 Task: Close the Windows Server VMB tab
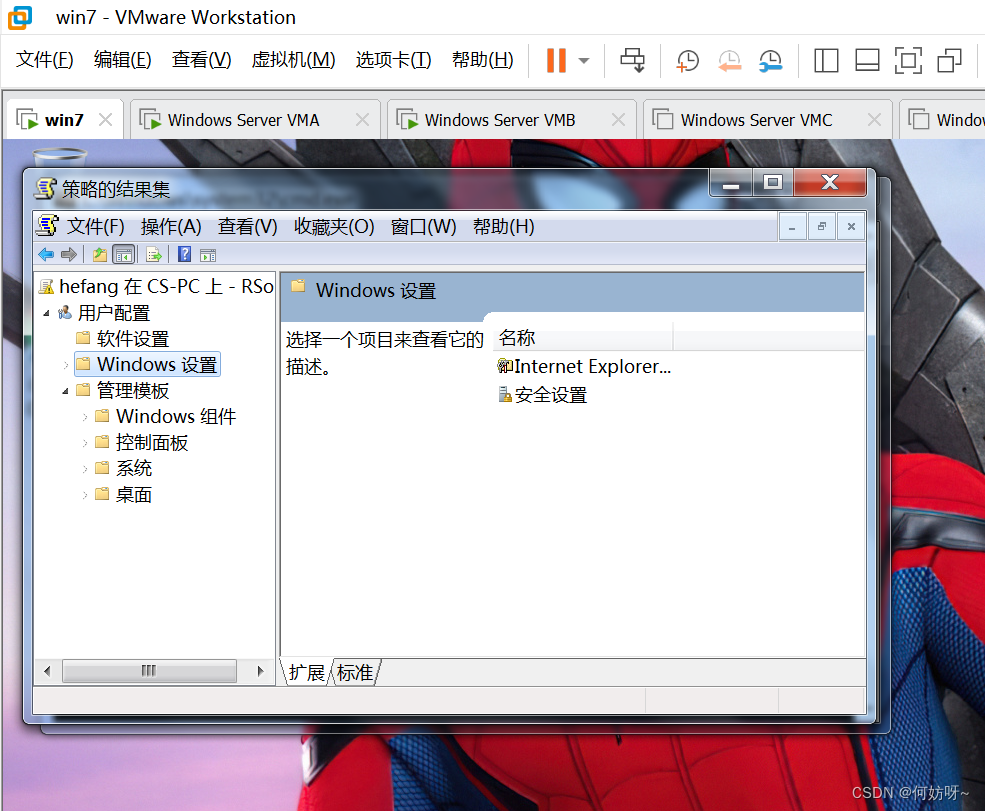618,119
